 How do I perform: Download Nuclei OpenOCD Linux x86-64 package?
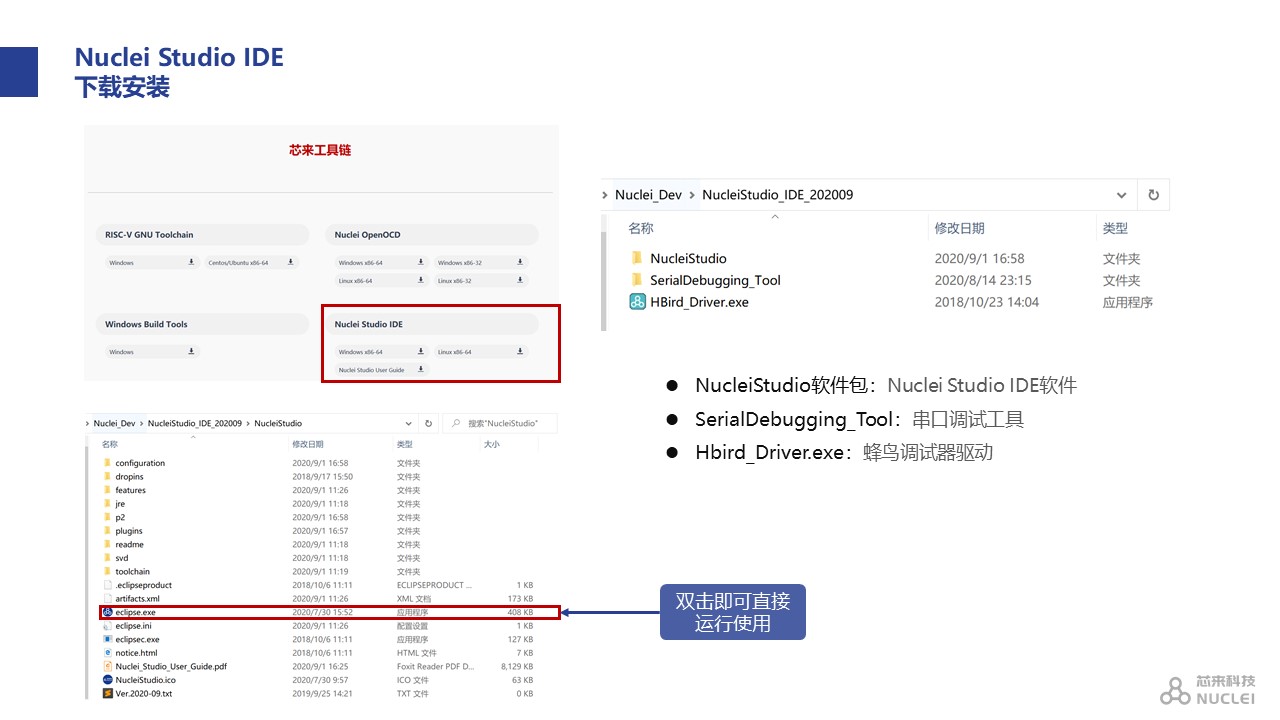point(421,281)
